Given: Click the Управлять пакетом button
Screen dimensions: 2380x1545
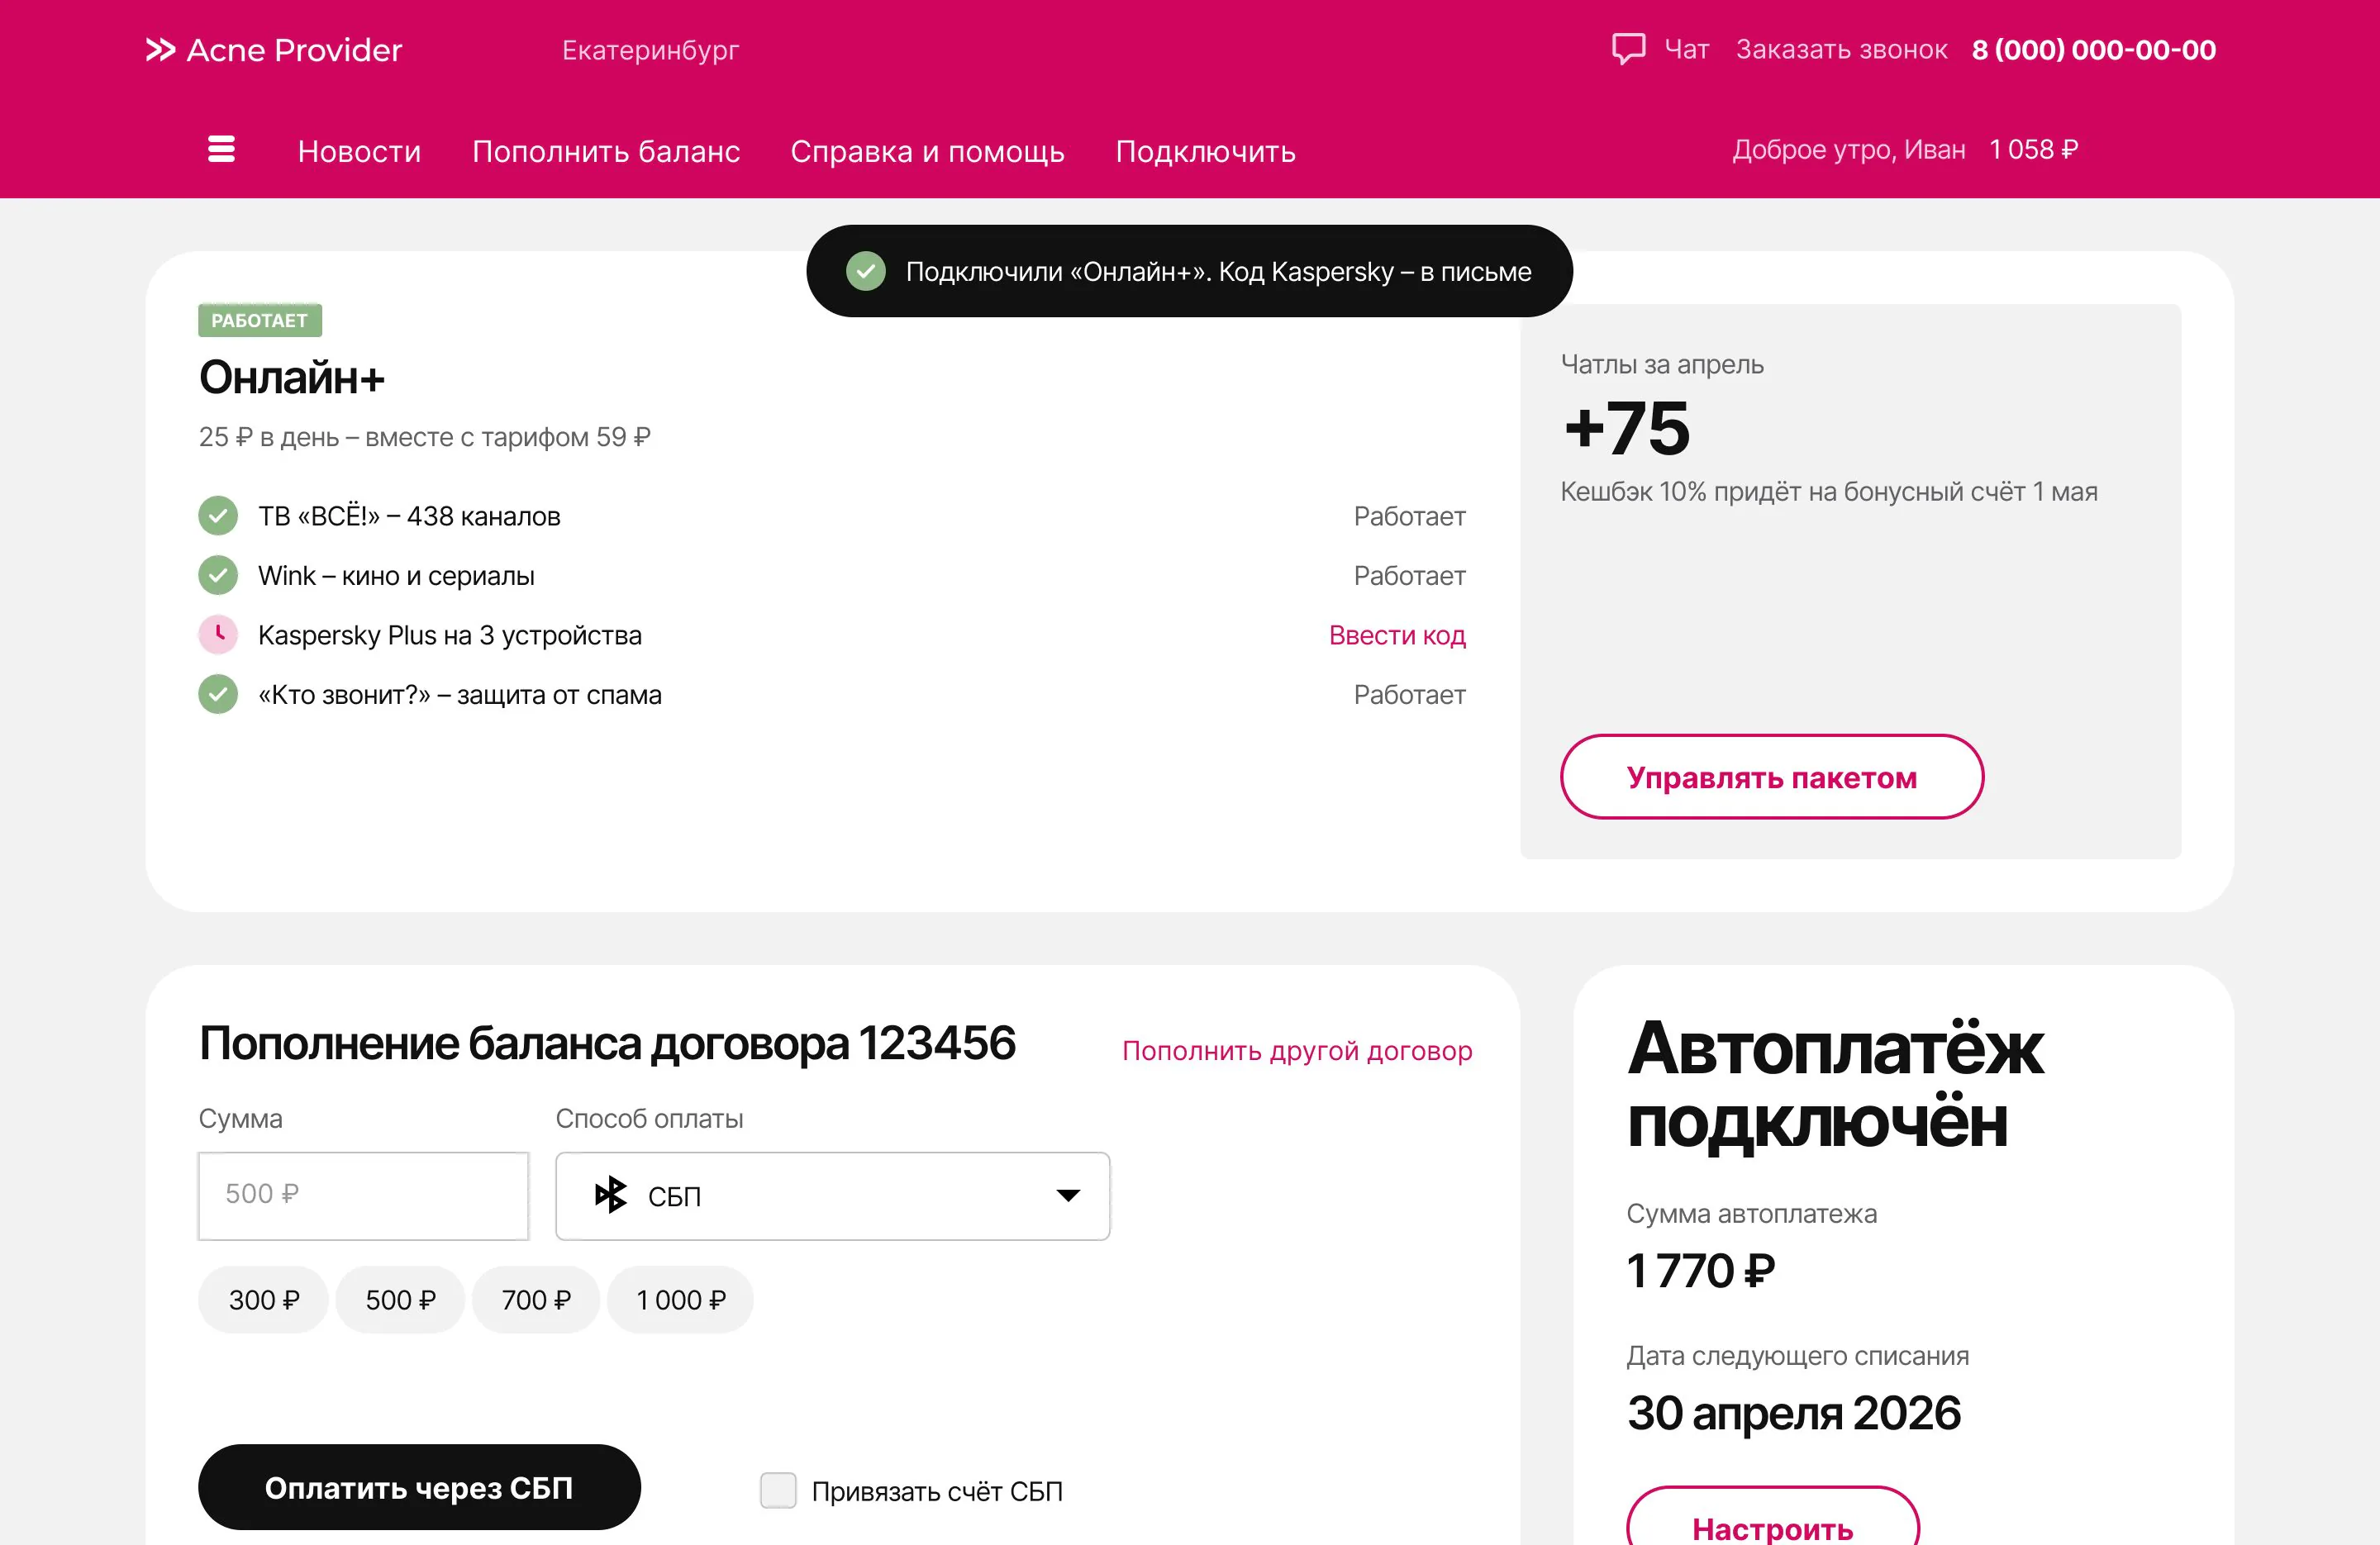Looking at the screenshot, I should (1772, 777).
